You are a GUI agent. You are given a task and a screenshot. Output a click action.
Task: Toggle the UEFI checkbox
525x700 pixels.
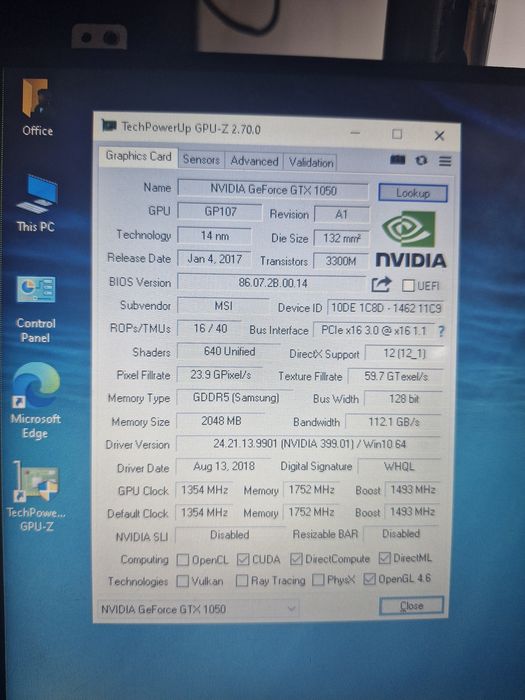tap(408, 286)
